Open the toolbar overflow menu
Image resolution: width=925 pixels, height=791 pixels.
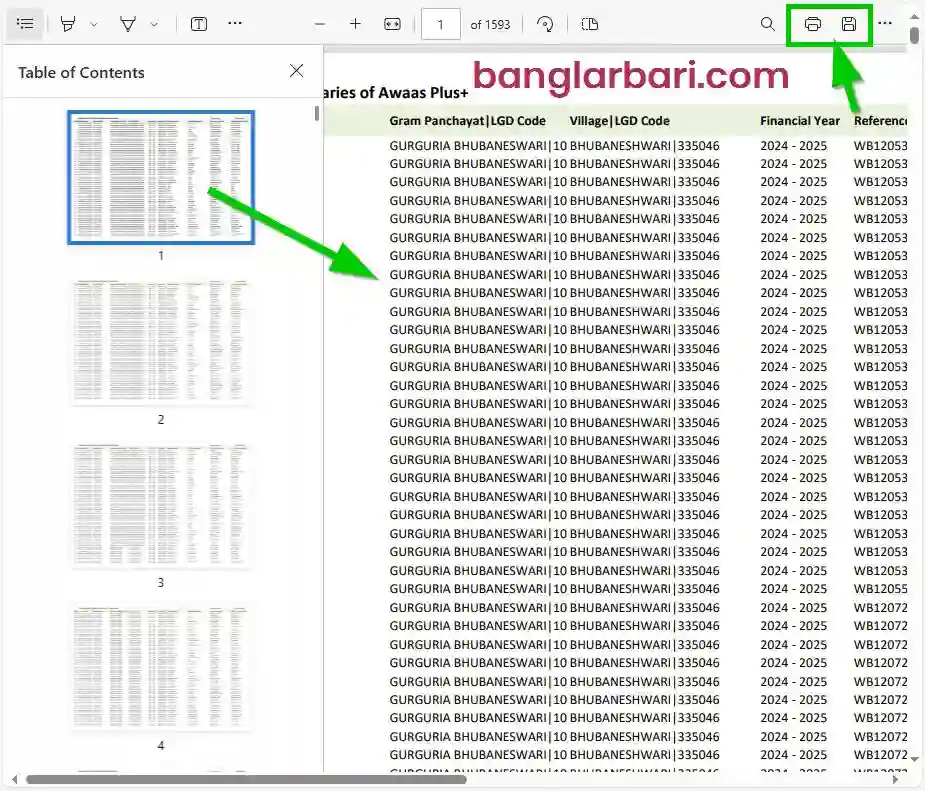pyautogui.click(x=884, y=24)
